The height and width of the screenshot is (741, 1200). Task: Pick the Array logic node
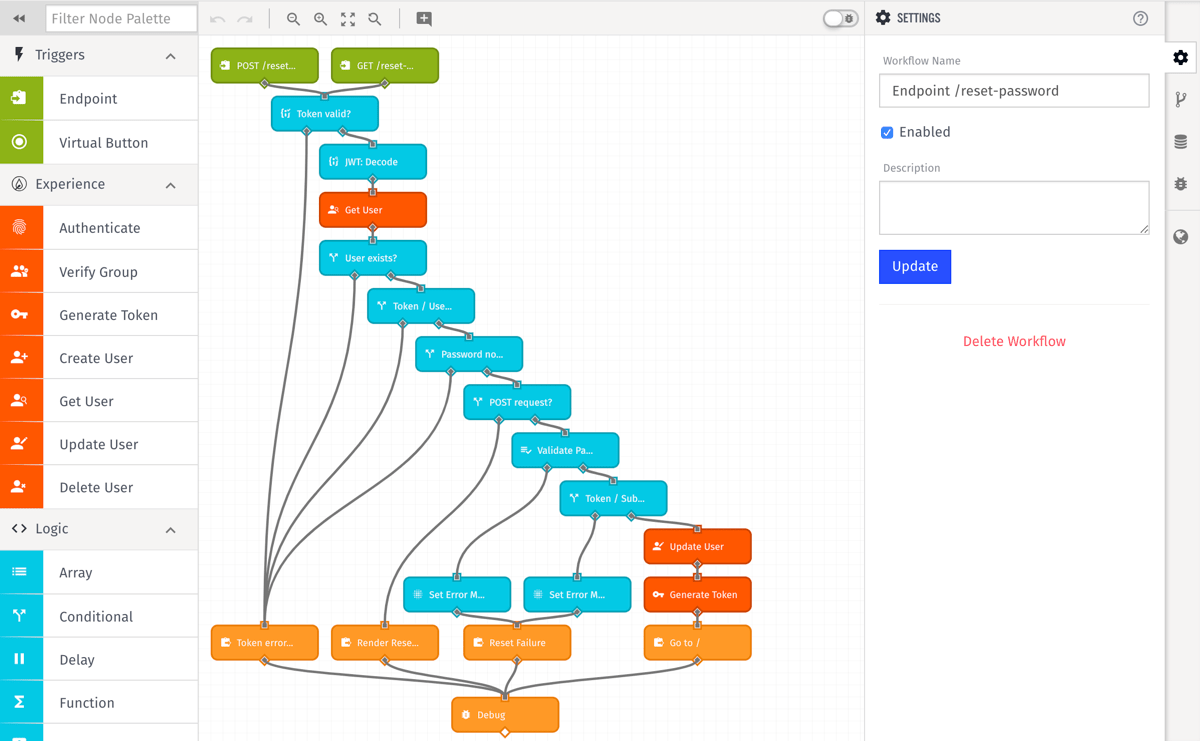99,572
